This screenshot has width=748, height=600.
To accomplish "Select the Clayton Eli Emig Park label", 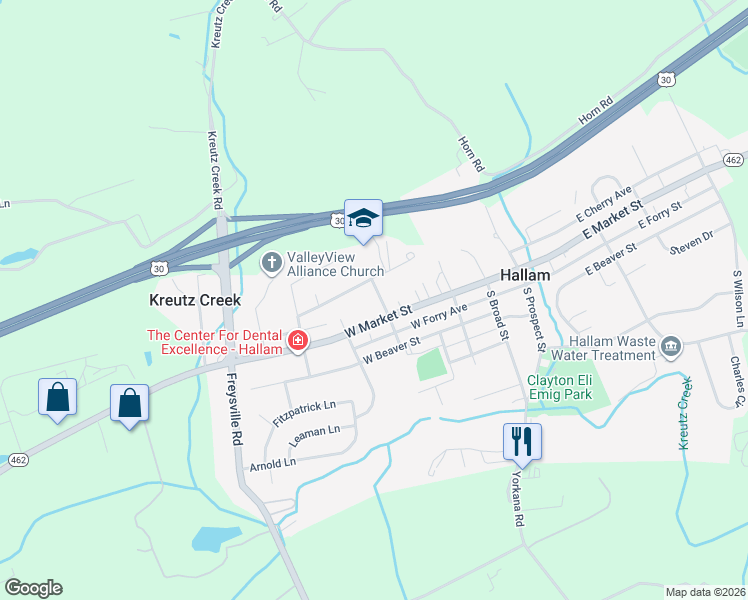I will click(560, 387).
